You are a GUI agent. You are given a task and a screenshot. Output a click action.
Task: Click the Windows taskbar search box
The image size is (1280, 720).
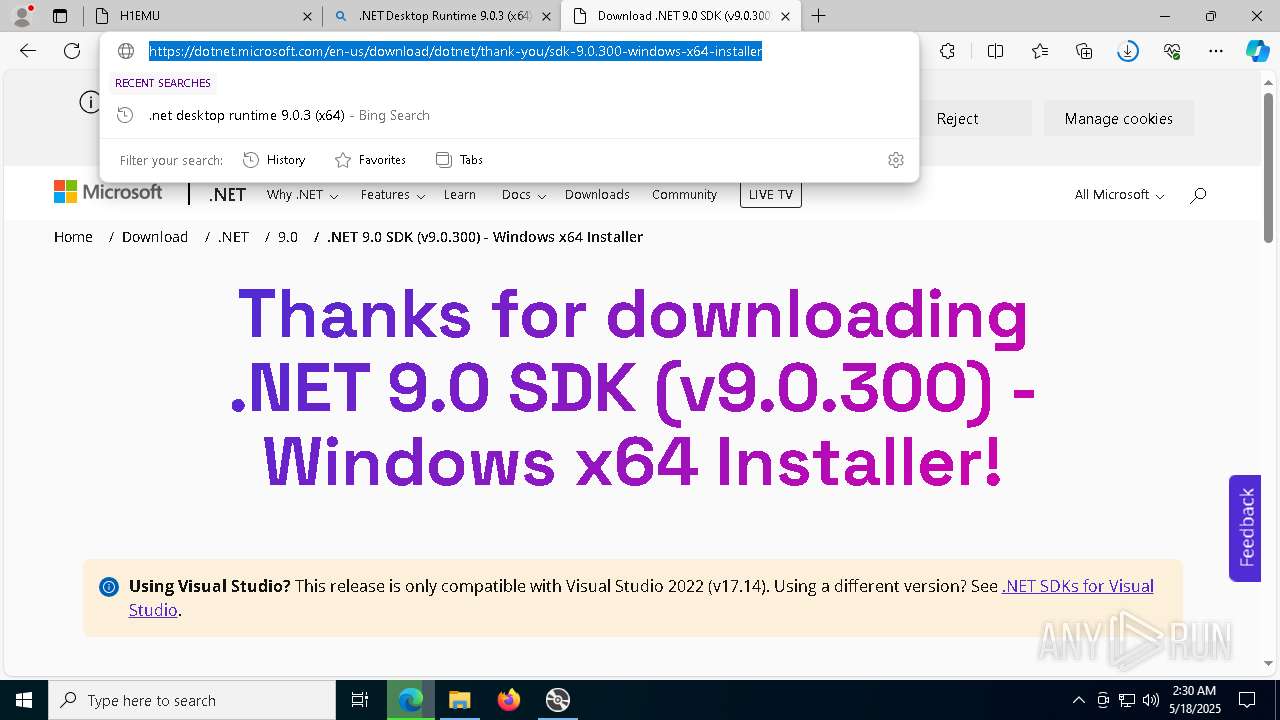tap(192, 700)
